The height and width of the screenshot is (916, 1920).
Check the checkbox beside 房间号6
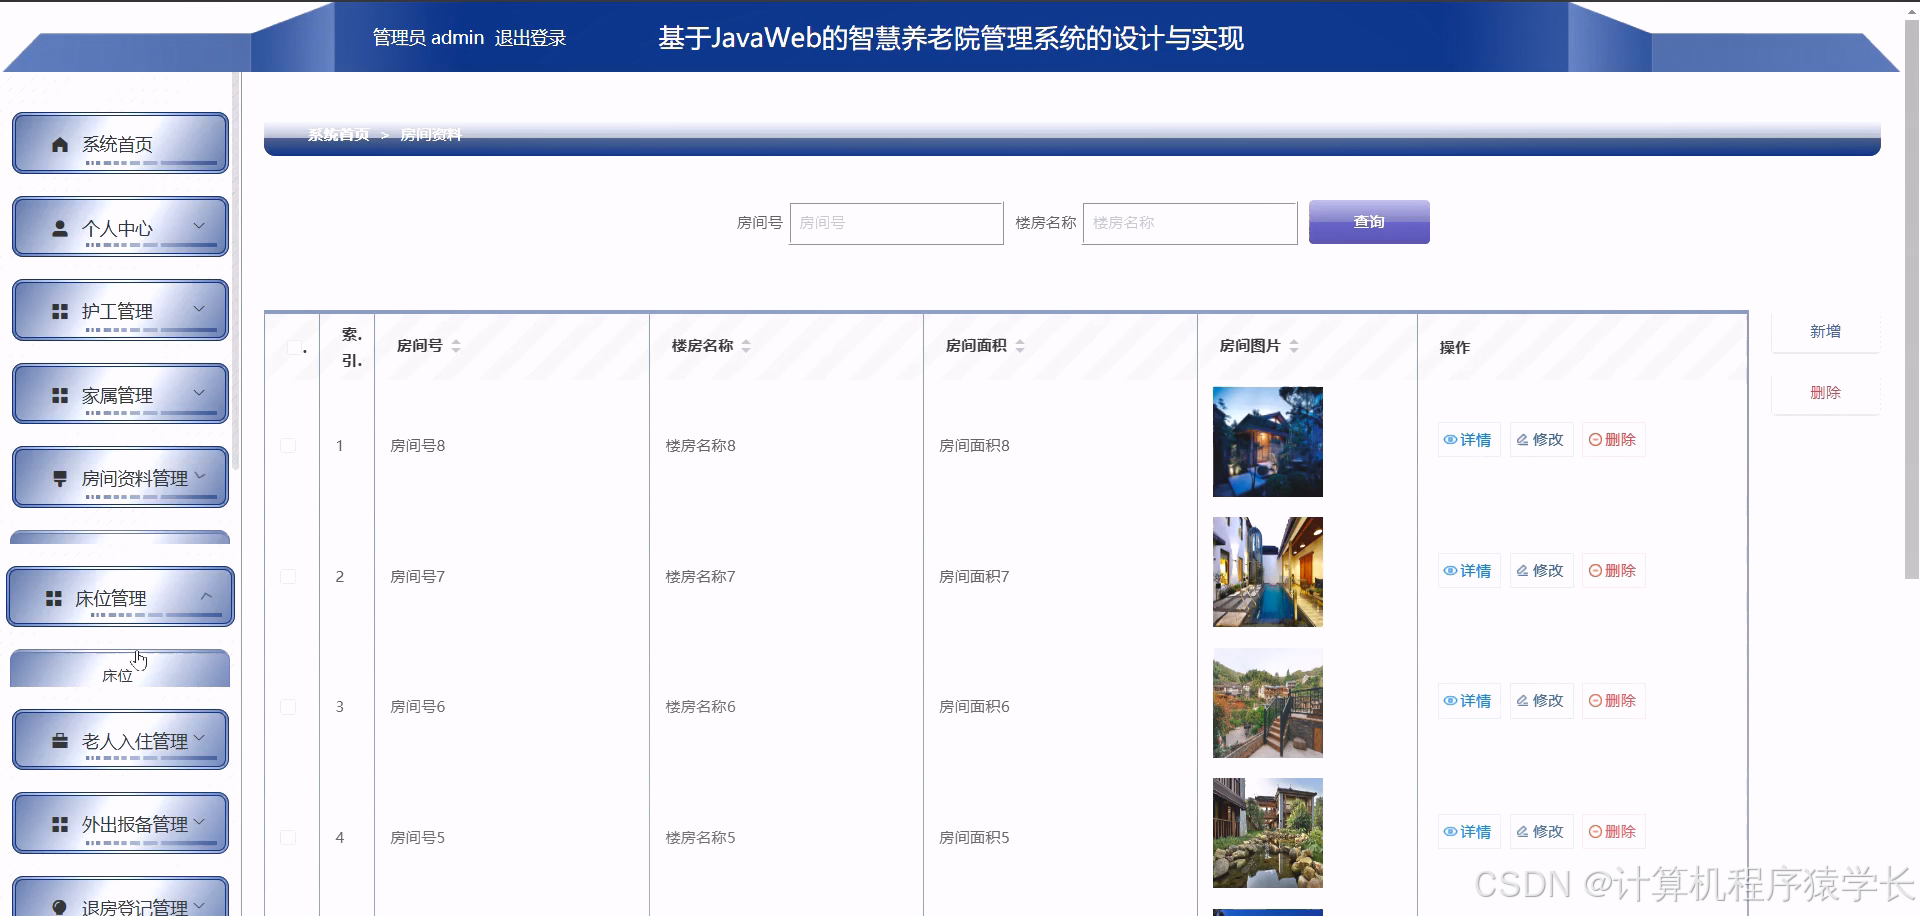(288, 706)
